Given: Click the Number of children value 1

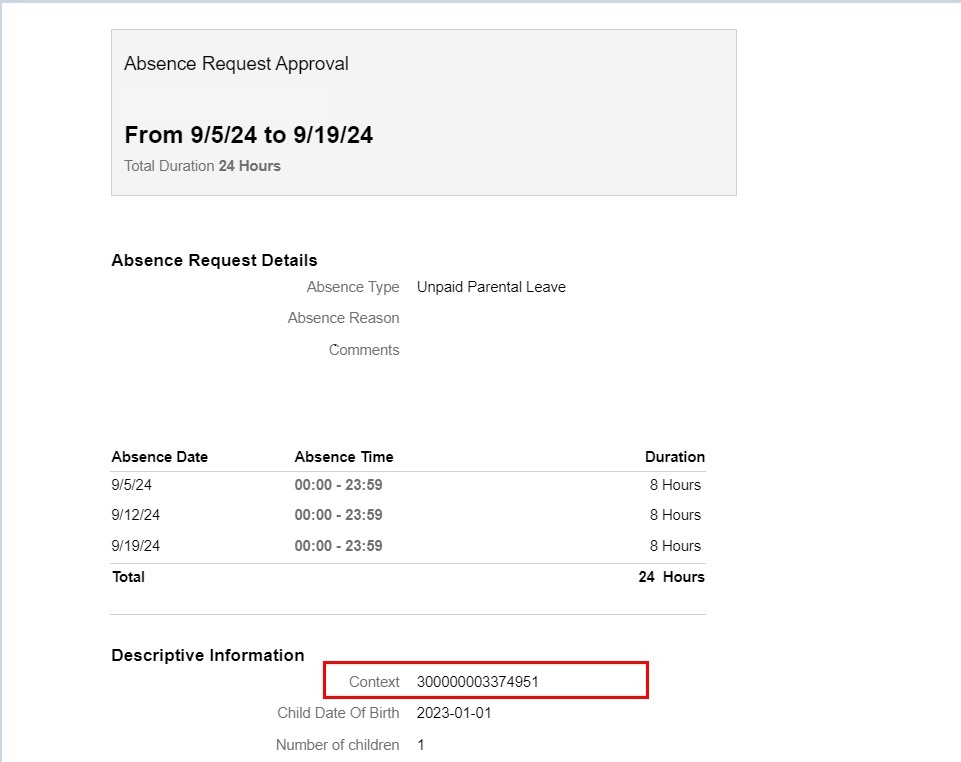Looking at the screenshot, I should pyautogui.click(x=422, y=745).
